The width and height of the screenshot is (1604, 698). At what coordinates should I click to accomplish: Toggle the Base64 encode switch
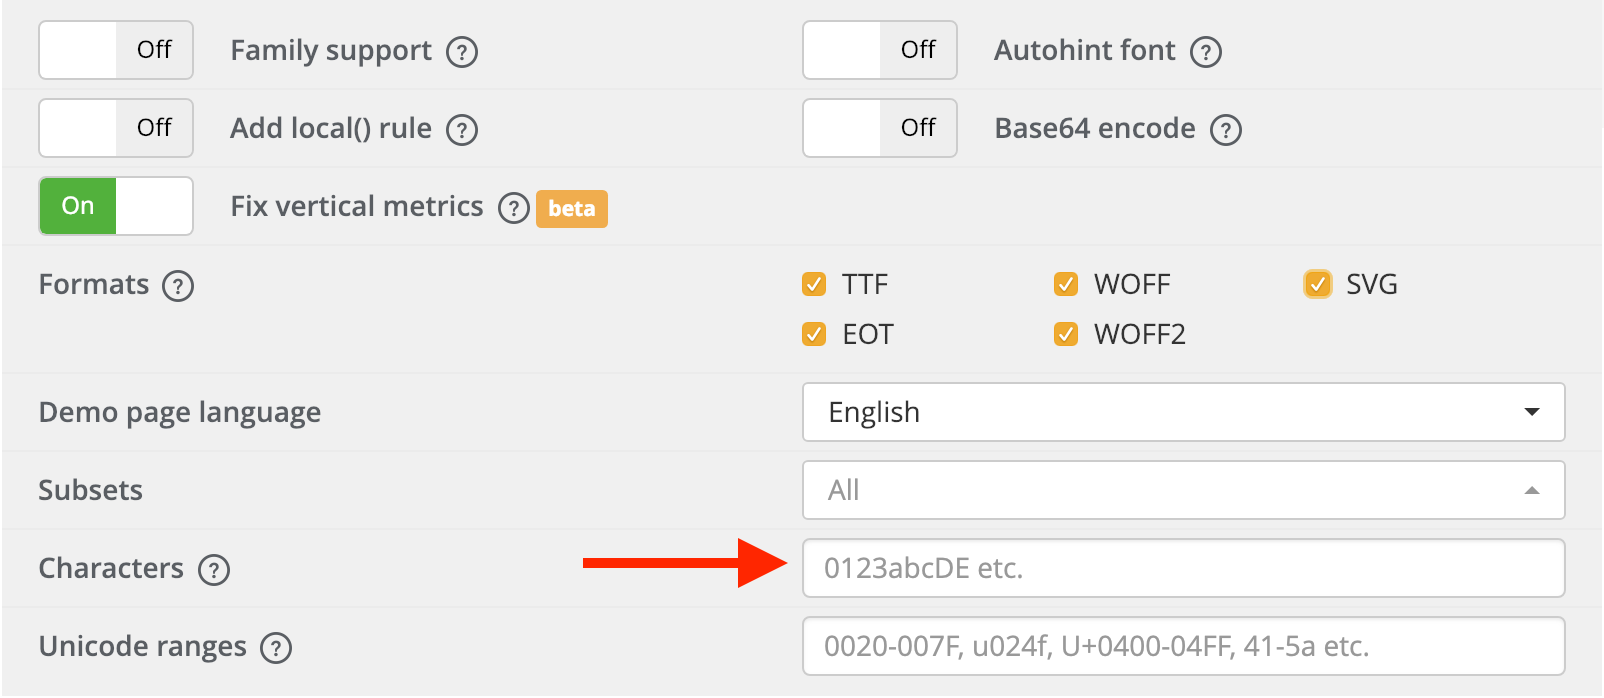[880, 128]
